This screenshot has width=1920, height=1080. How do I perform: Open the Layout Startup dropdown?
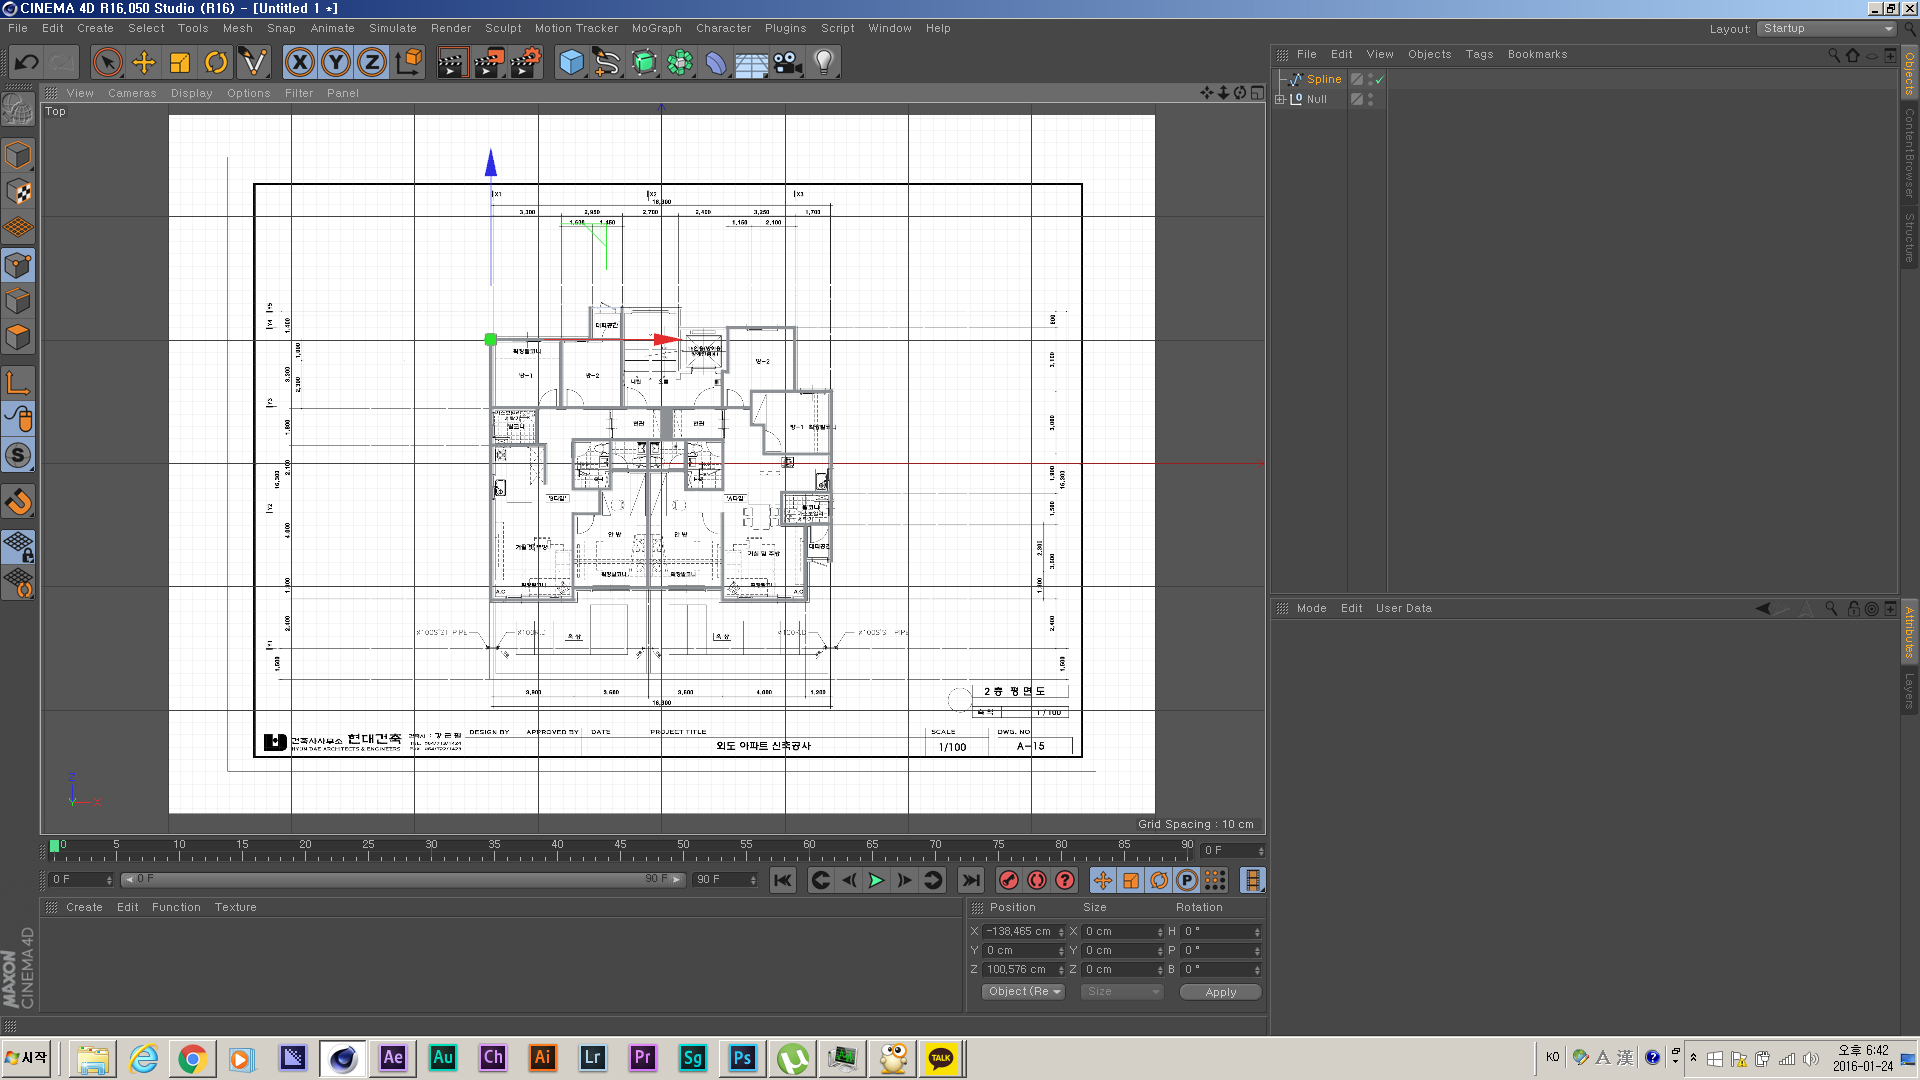click(x=1827, y=29)
